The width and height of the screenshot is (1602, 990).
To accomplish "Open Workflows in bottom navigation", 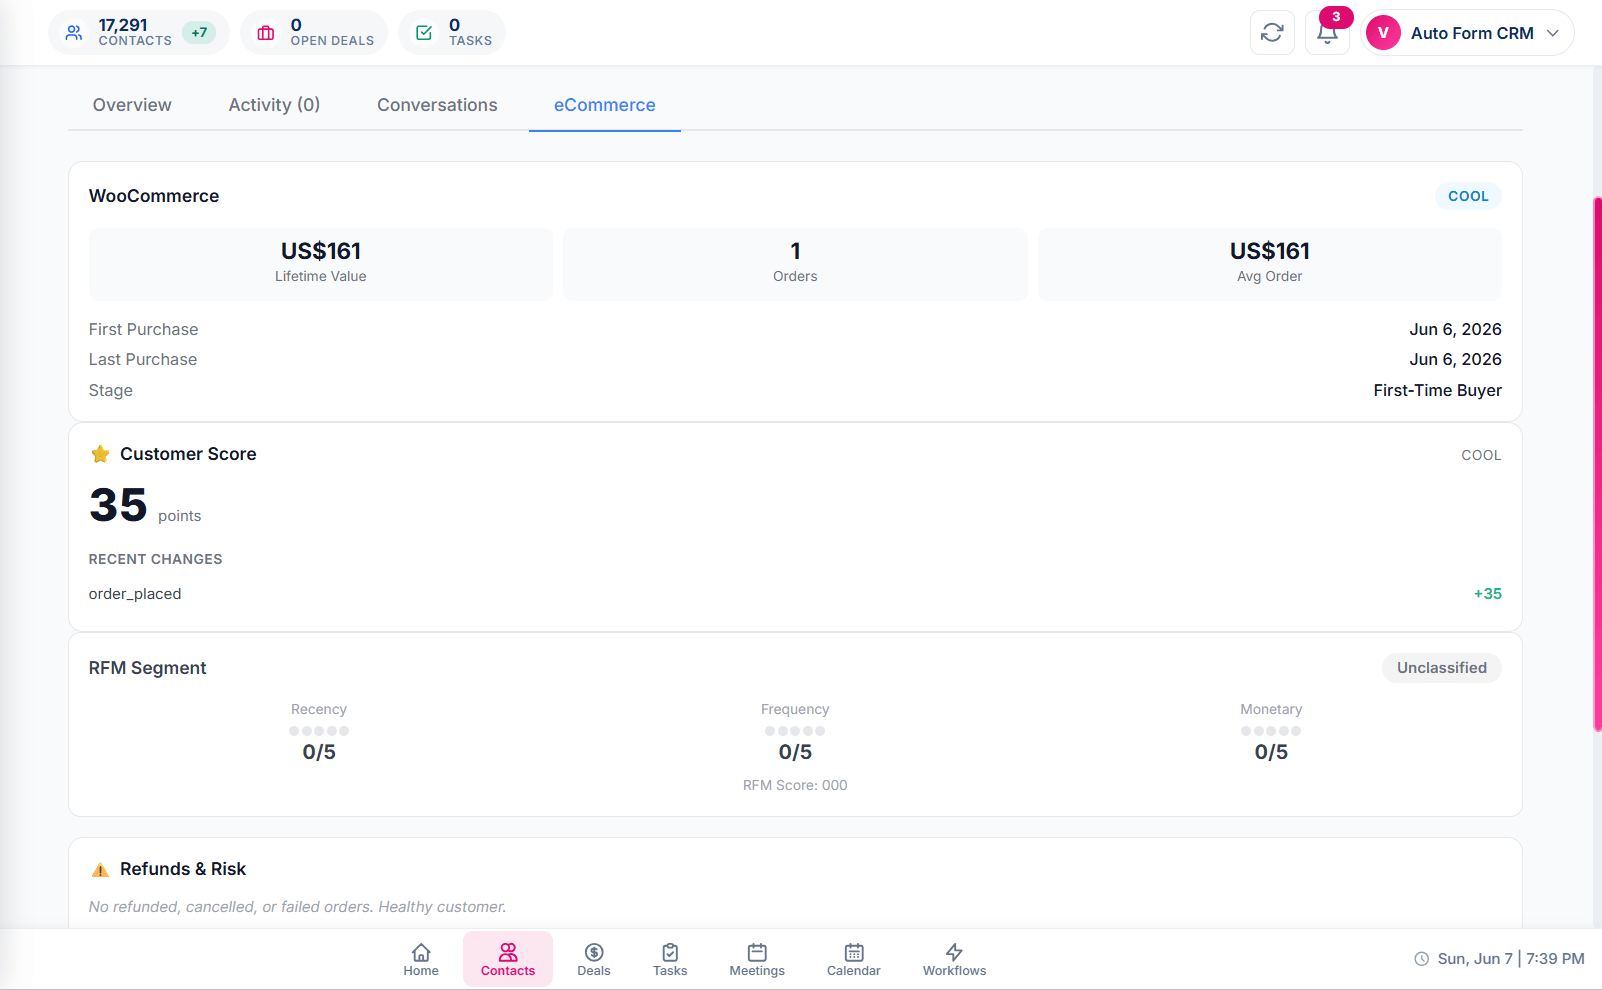I will tap(954, 959).
